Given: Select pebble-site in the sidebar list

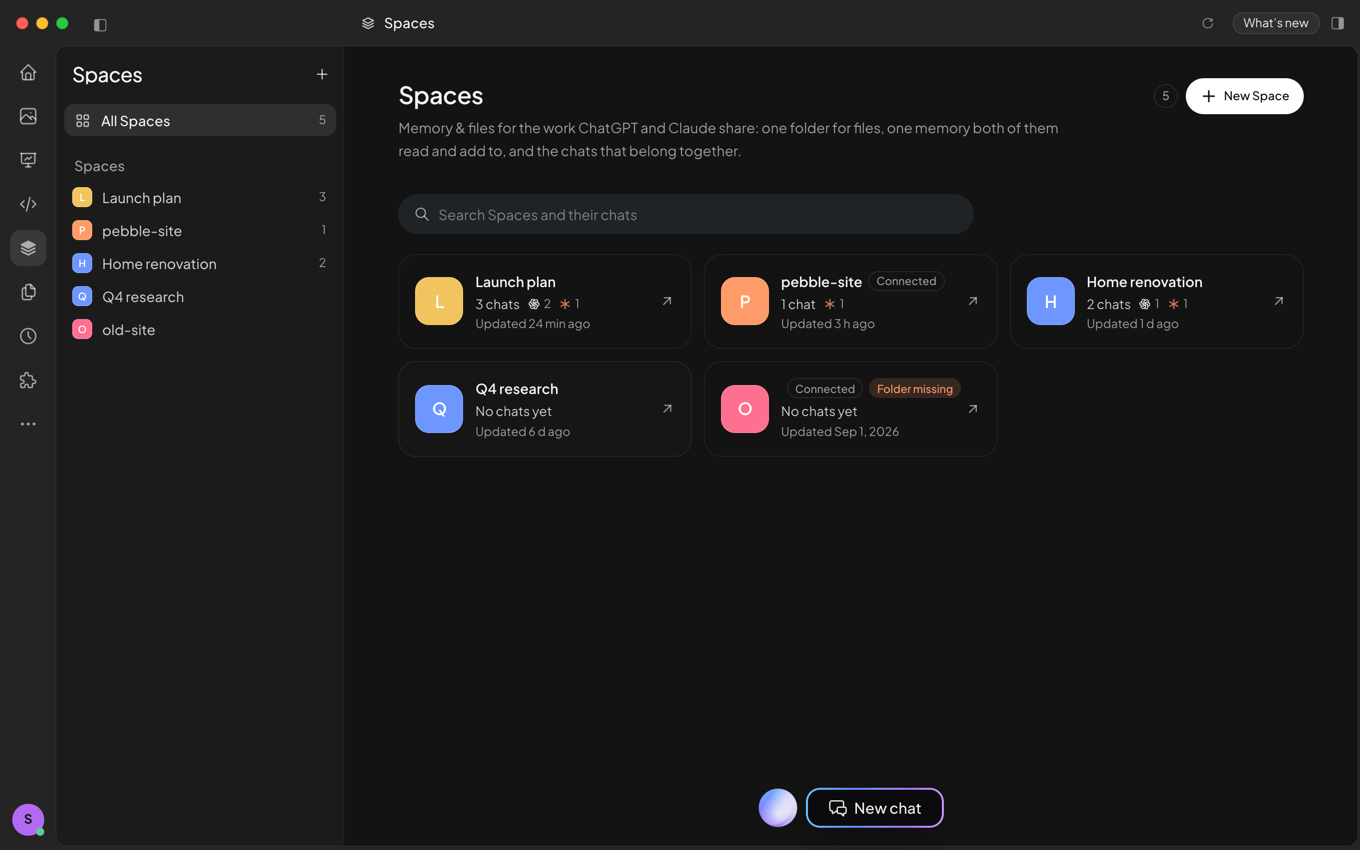Looking at the screenshot, I should (x=200, y=231).
